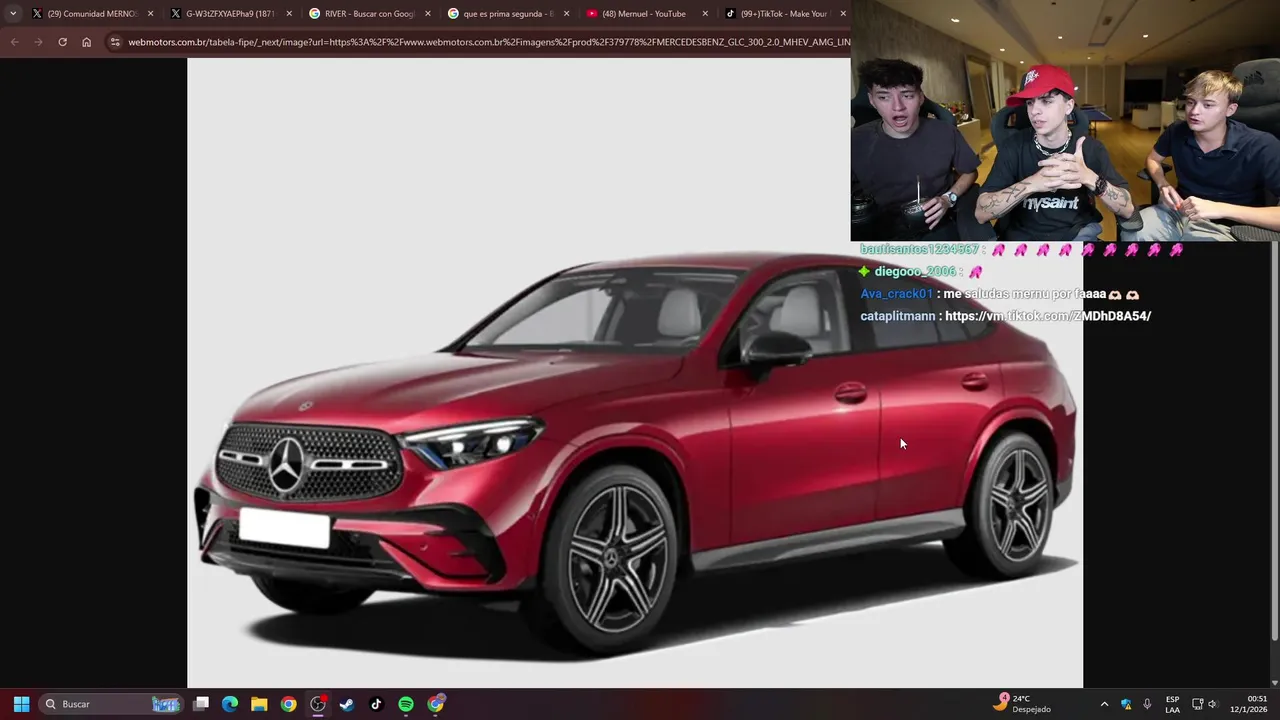Open weather widget showing 24°C Despejado
The width and height of the screenshot is (1280, 720).
(x=1022, y=704)
